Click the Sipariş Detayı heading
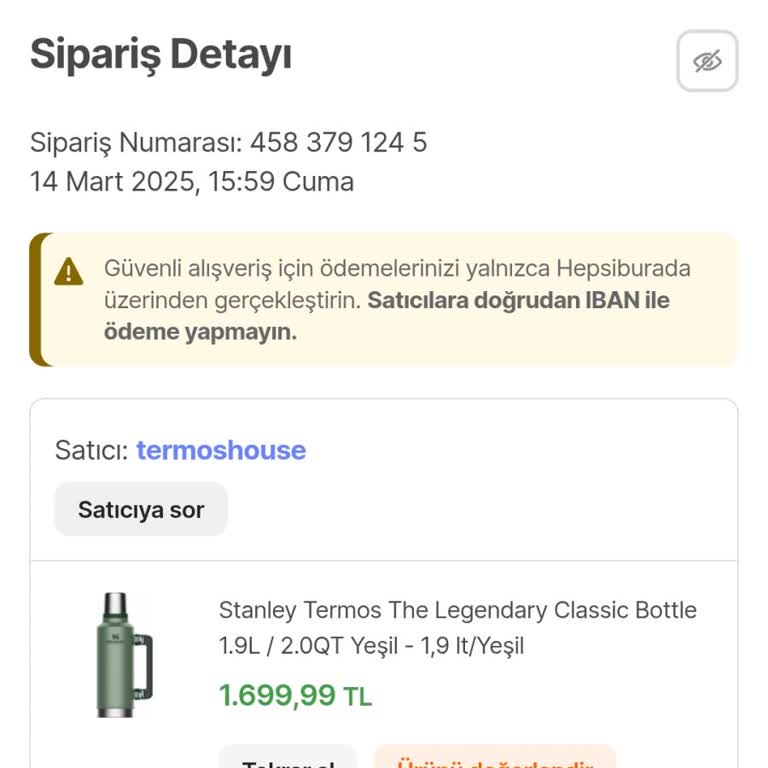This screenshot has width=768, height=768. (x=160, y=54)
